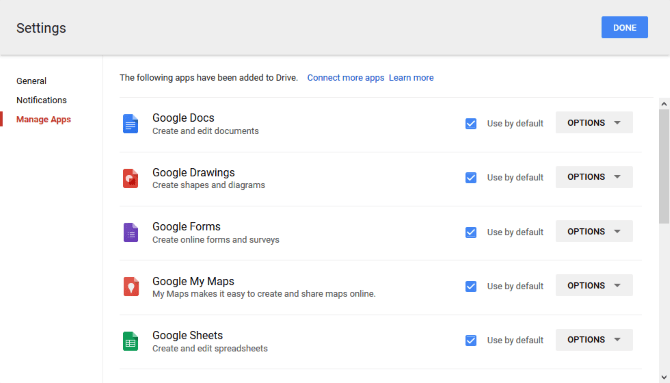Uncheck Use by default for Google Drawings
This screenshot has width=670, height=383.
pos(470,177)
